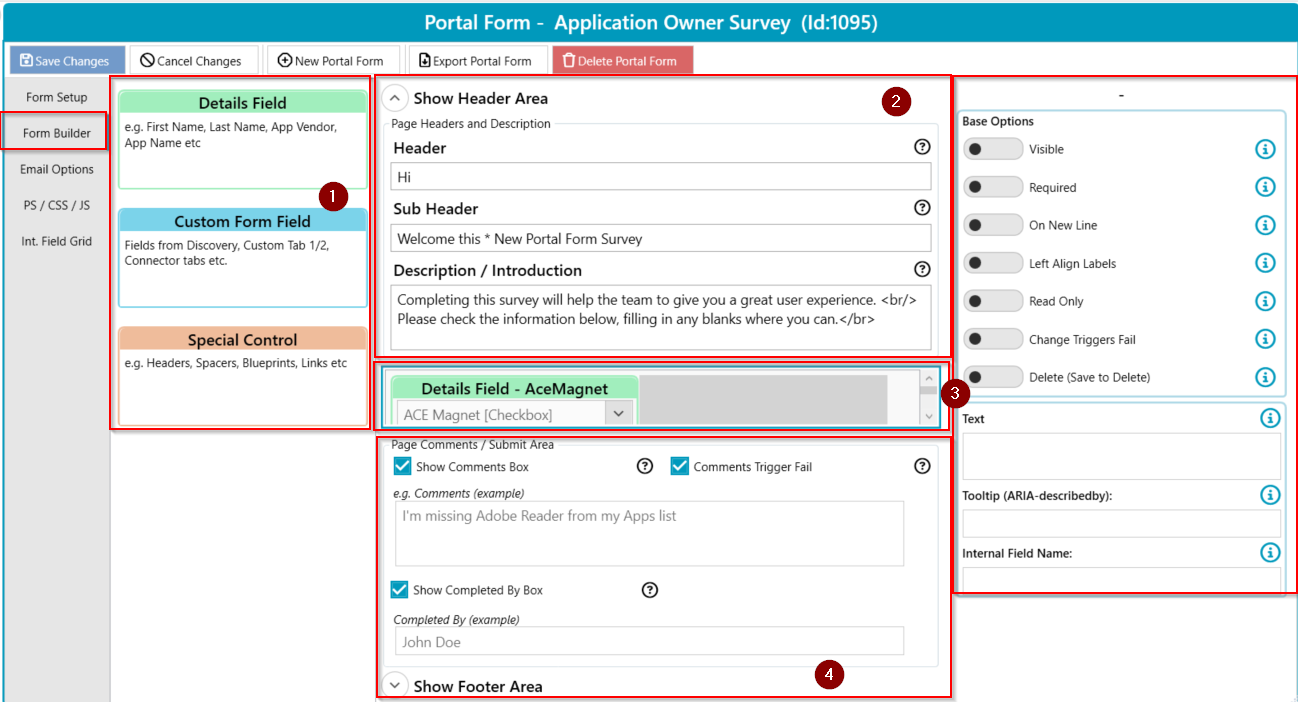The image size is (1298, 702).
Task: Click the Description / Introduction text area
Action: pyautogui.click(x=660, y=317)
